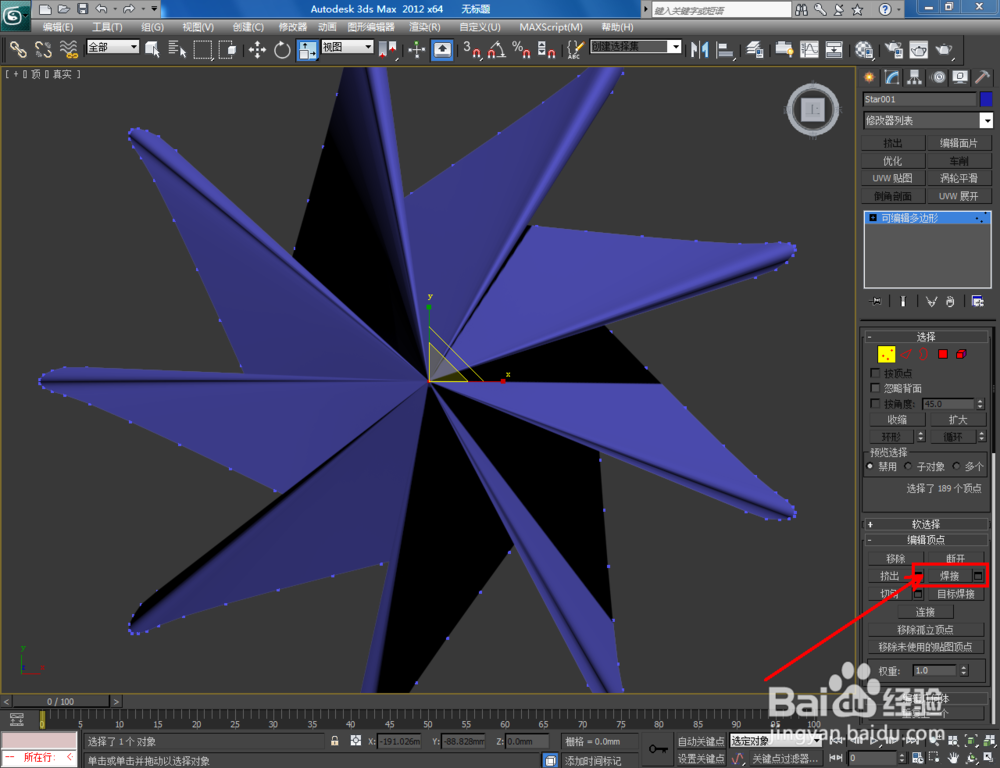Select the 子对象 preview radio button
This screenshot has height=768, width=1000.
coord(908,466)
